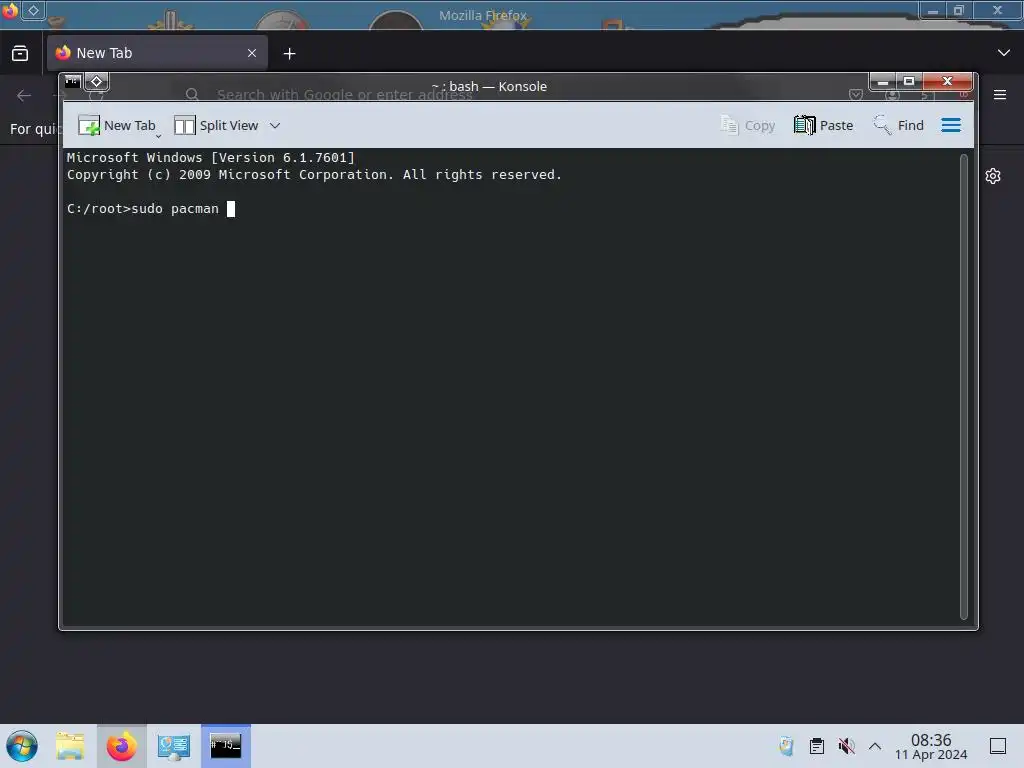Expand the Split View dropdown arrow
Image resolution: width=1024 pixels, height=768 pixels.
tap(275, 125)
